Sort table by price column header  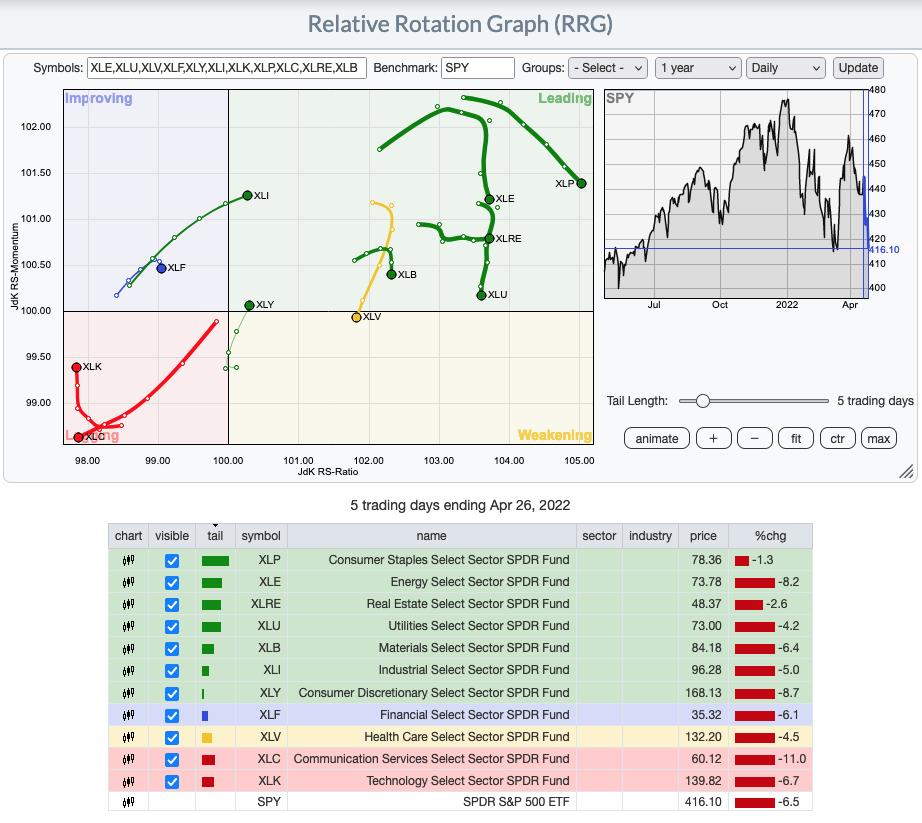coord(703,536)
